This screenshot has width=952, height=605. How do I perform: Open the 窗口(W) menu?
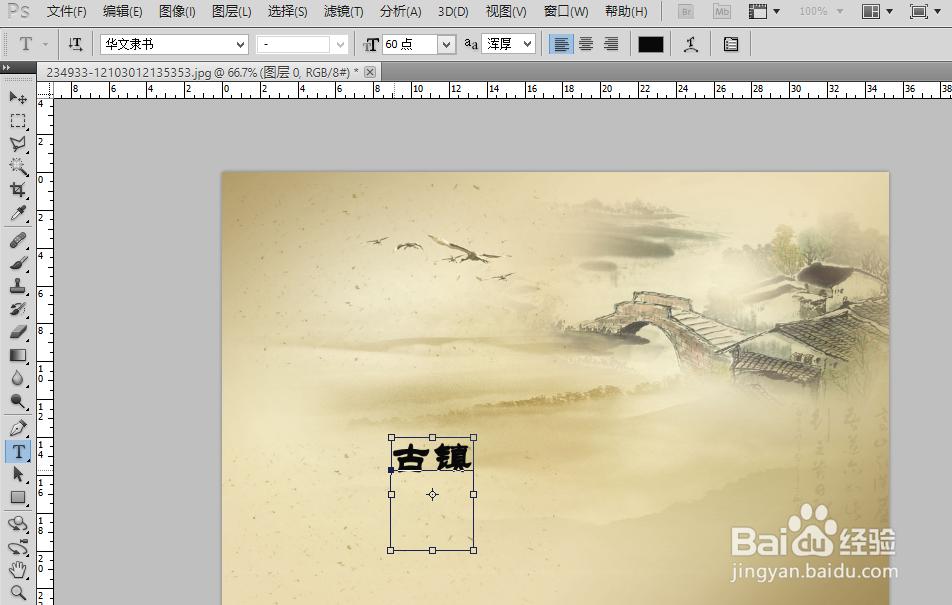566,12
